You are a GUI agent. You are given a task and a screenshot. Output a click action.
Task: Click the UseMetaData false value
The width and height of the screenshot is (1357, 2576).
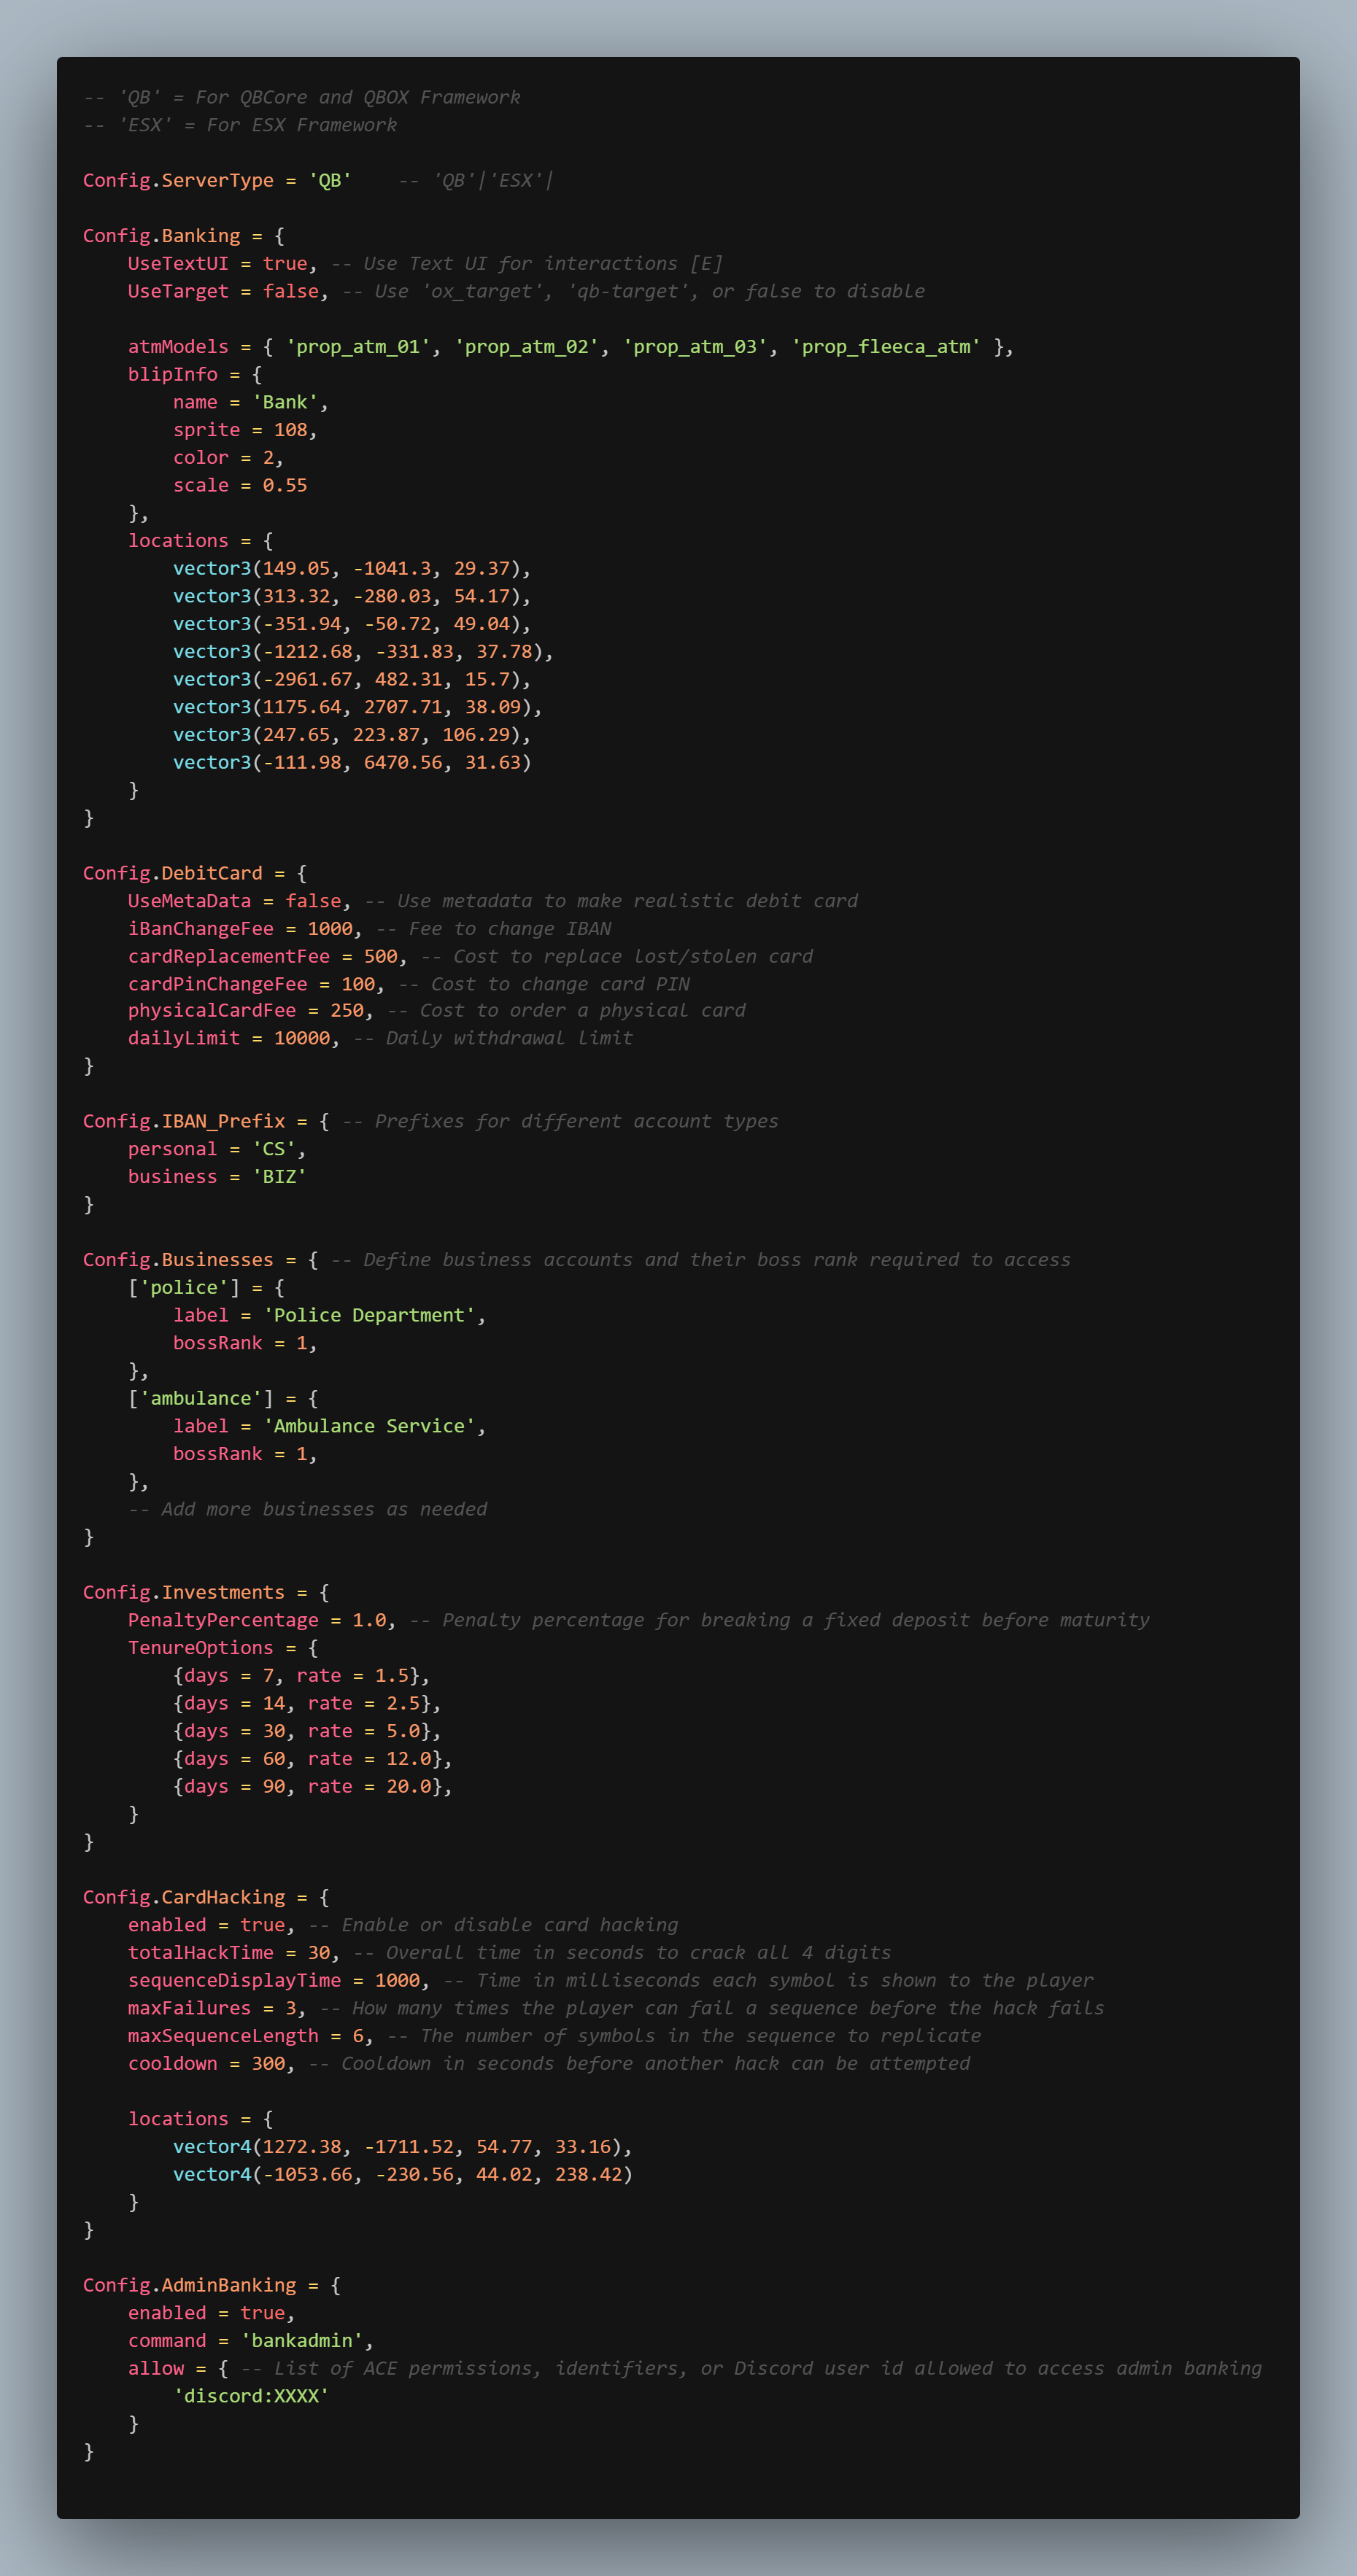click(313, 901)
